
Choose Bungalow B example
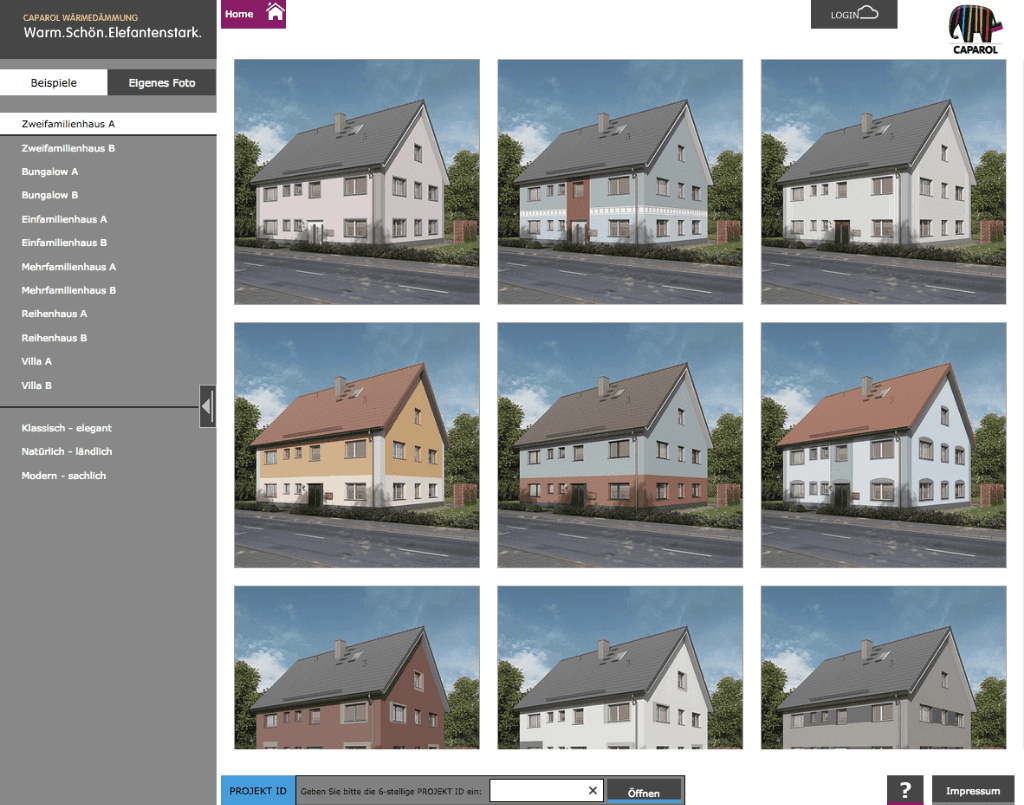coord(50,195)
